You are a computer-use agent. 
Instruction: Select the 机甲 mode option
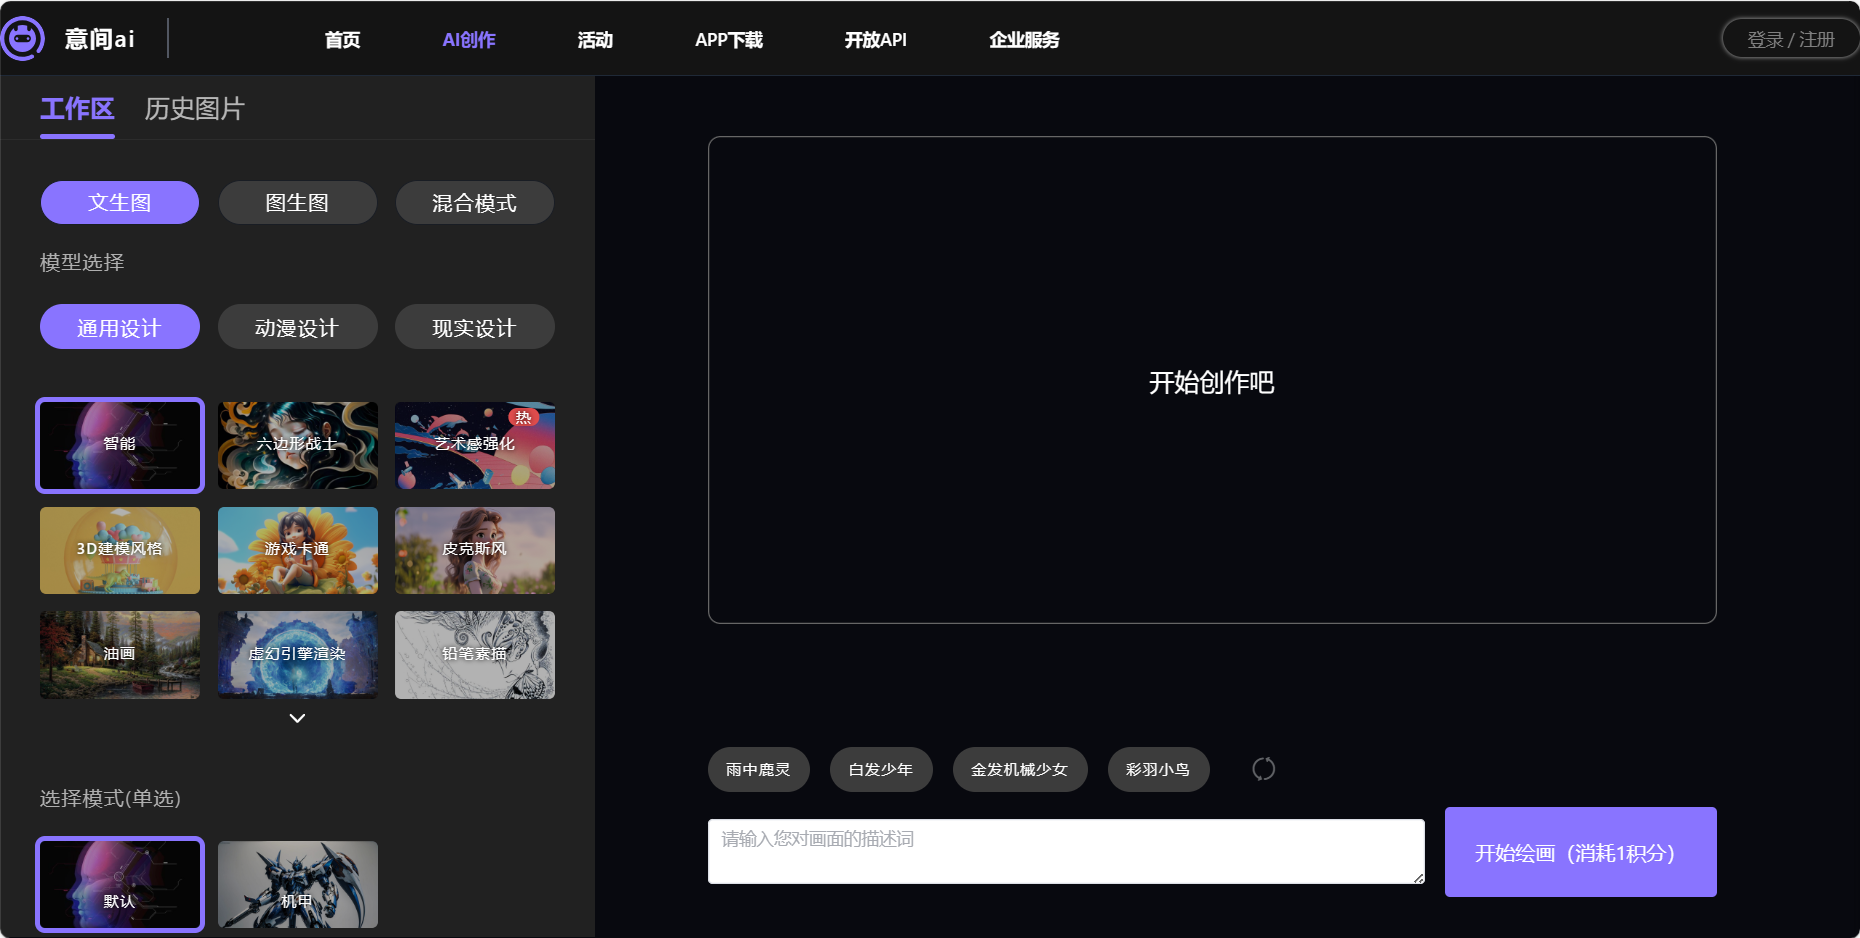[x=297, y=884]
